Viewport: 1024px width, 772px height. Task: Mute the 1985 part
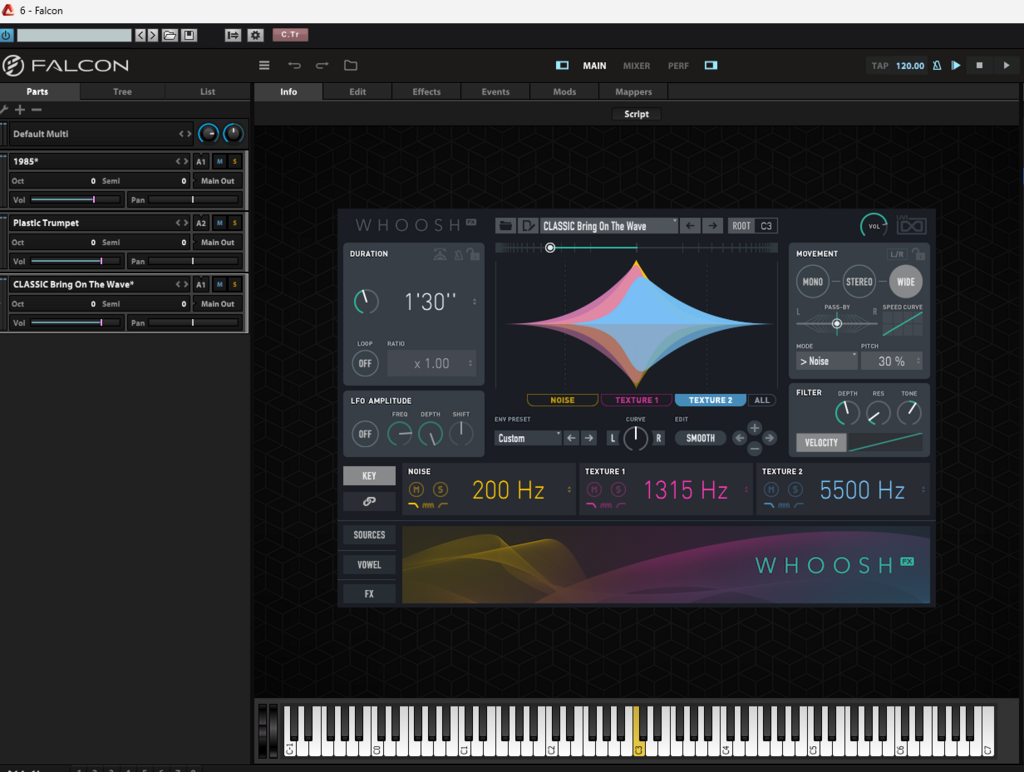coord(219,161)
